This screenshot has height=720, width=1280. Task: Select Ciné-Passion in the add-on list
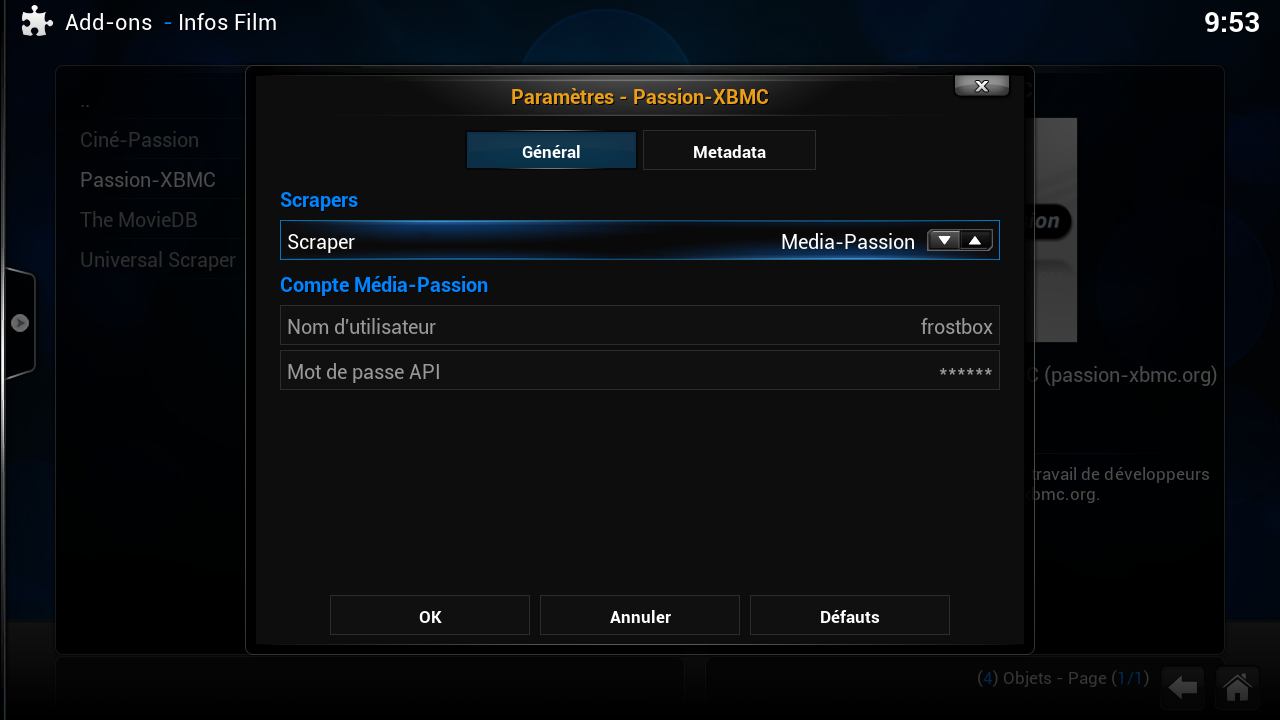click(140, 140)
